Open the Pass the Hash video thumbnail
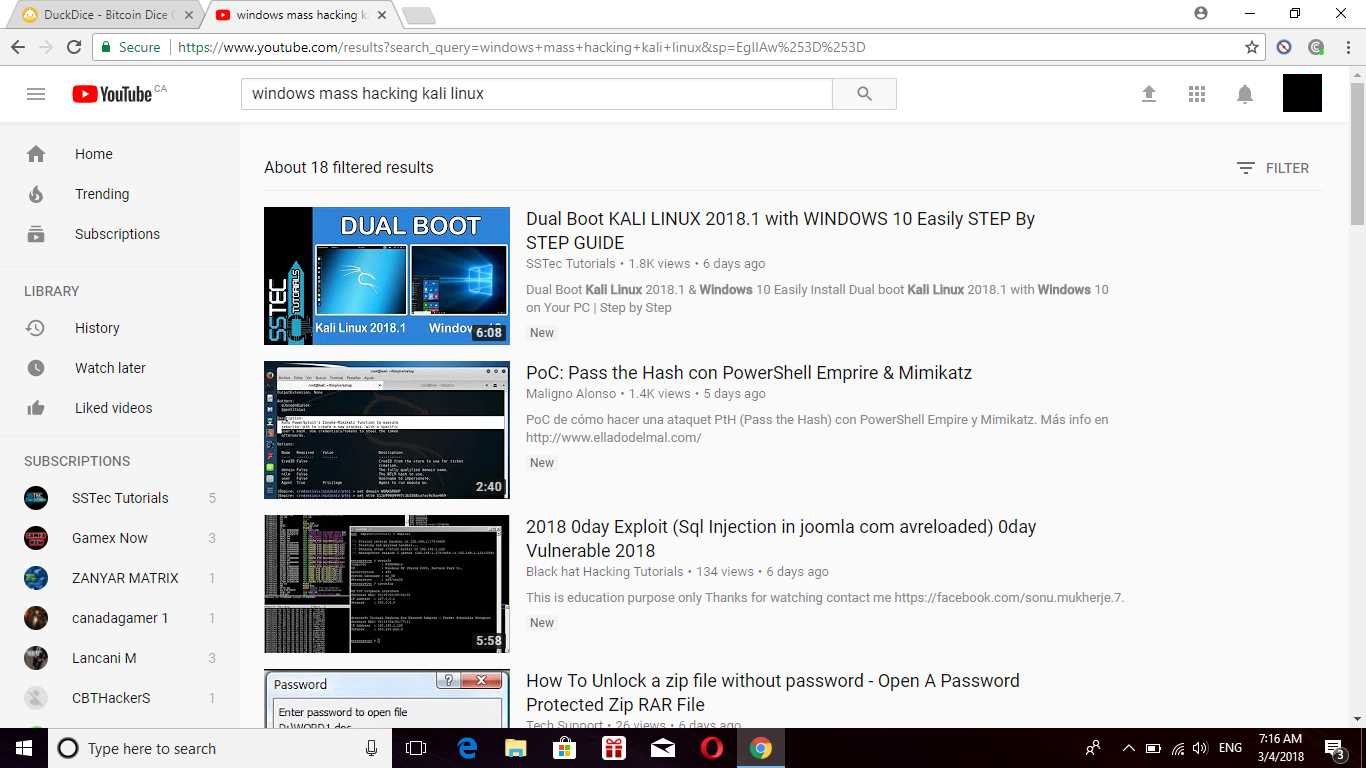1366x768 pixels. point(387,430)
